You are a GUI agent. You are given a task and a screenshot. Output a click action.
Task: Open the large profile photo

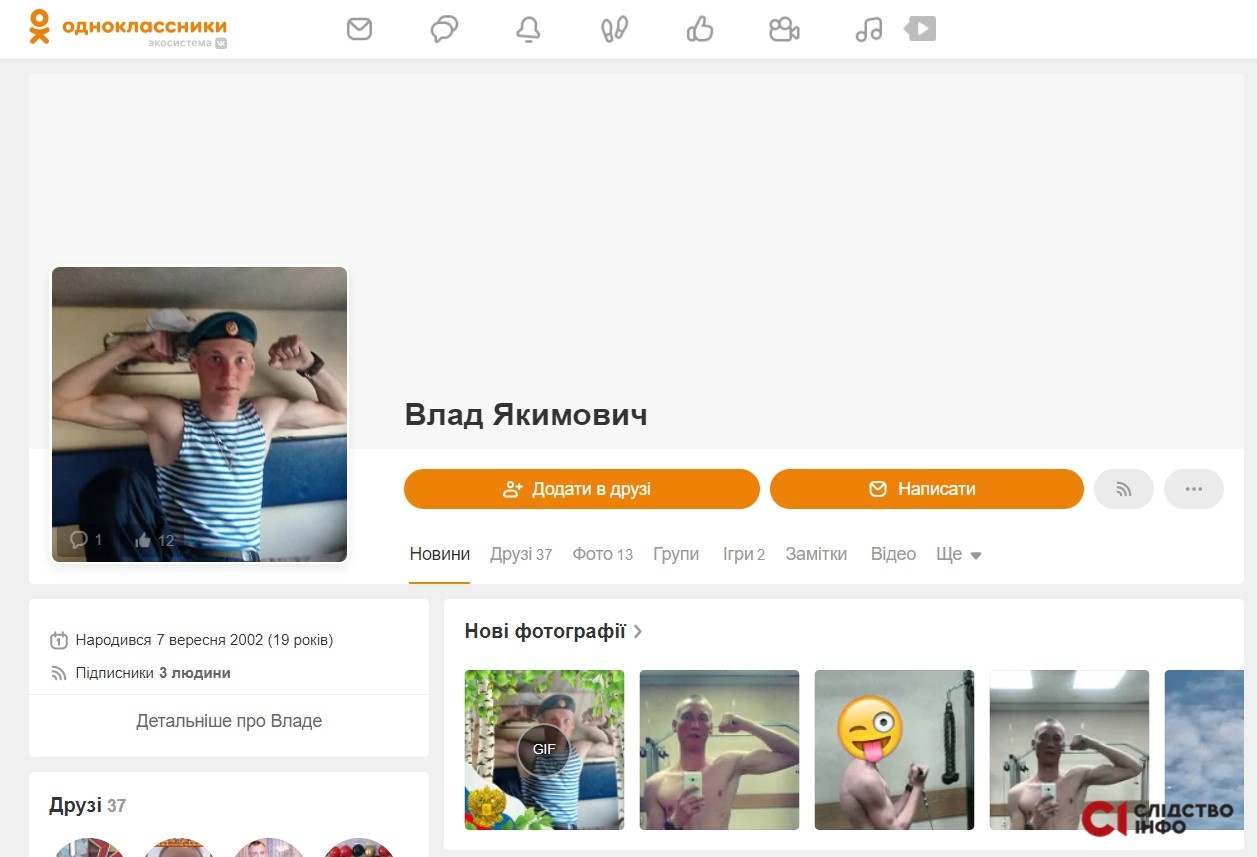coord(200,414)
